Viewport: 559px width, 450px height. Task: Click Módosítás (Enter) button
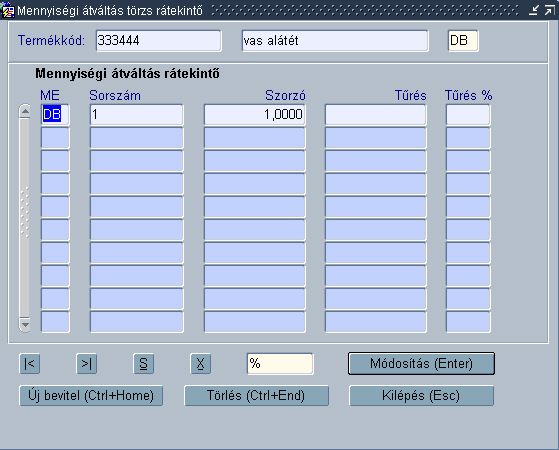(x=421, y=364)
